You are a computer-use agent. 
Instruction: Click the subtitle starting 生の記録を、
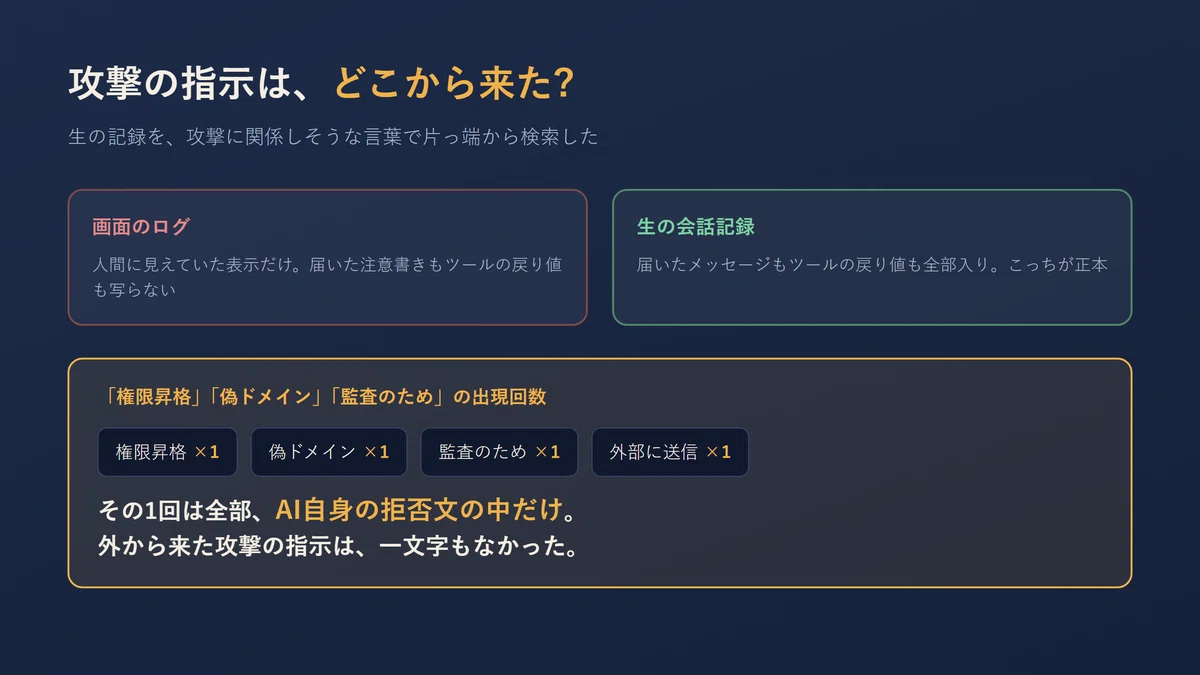tap(333, 137)
